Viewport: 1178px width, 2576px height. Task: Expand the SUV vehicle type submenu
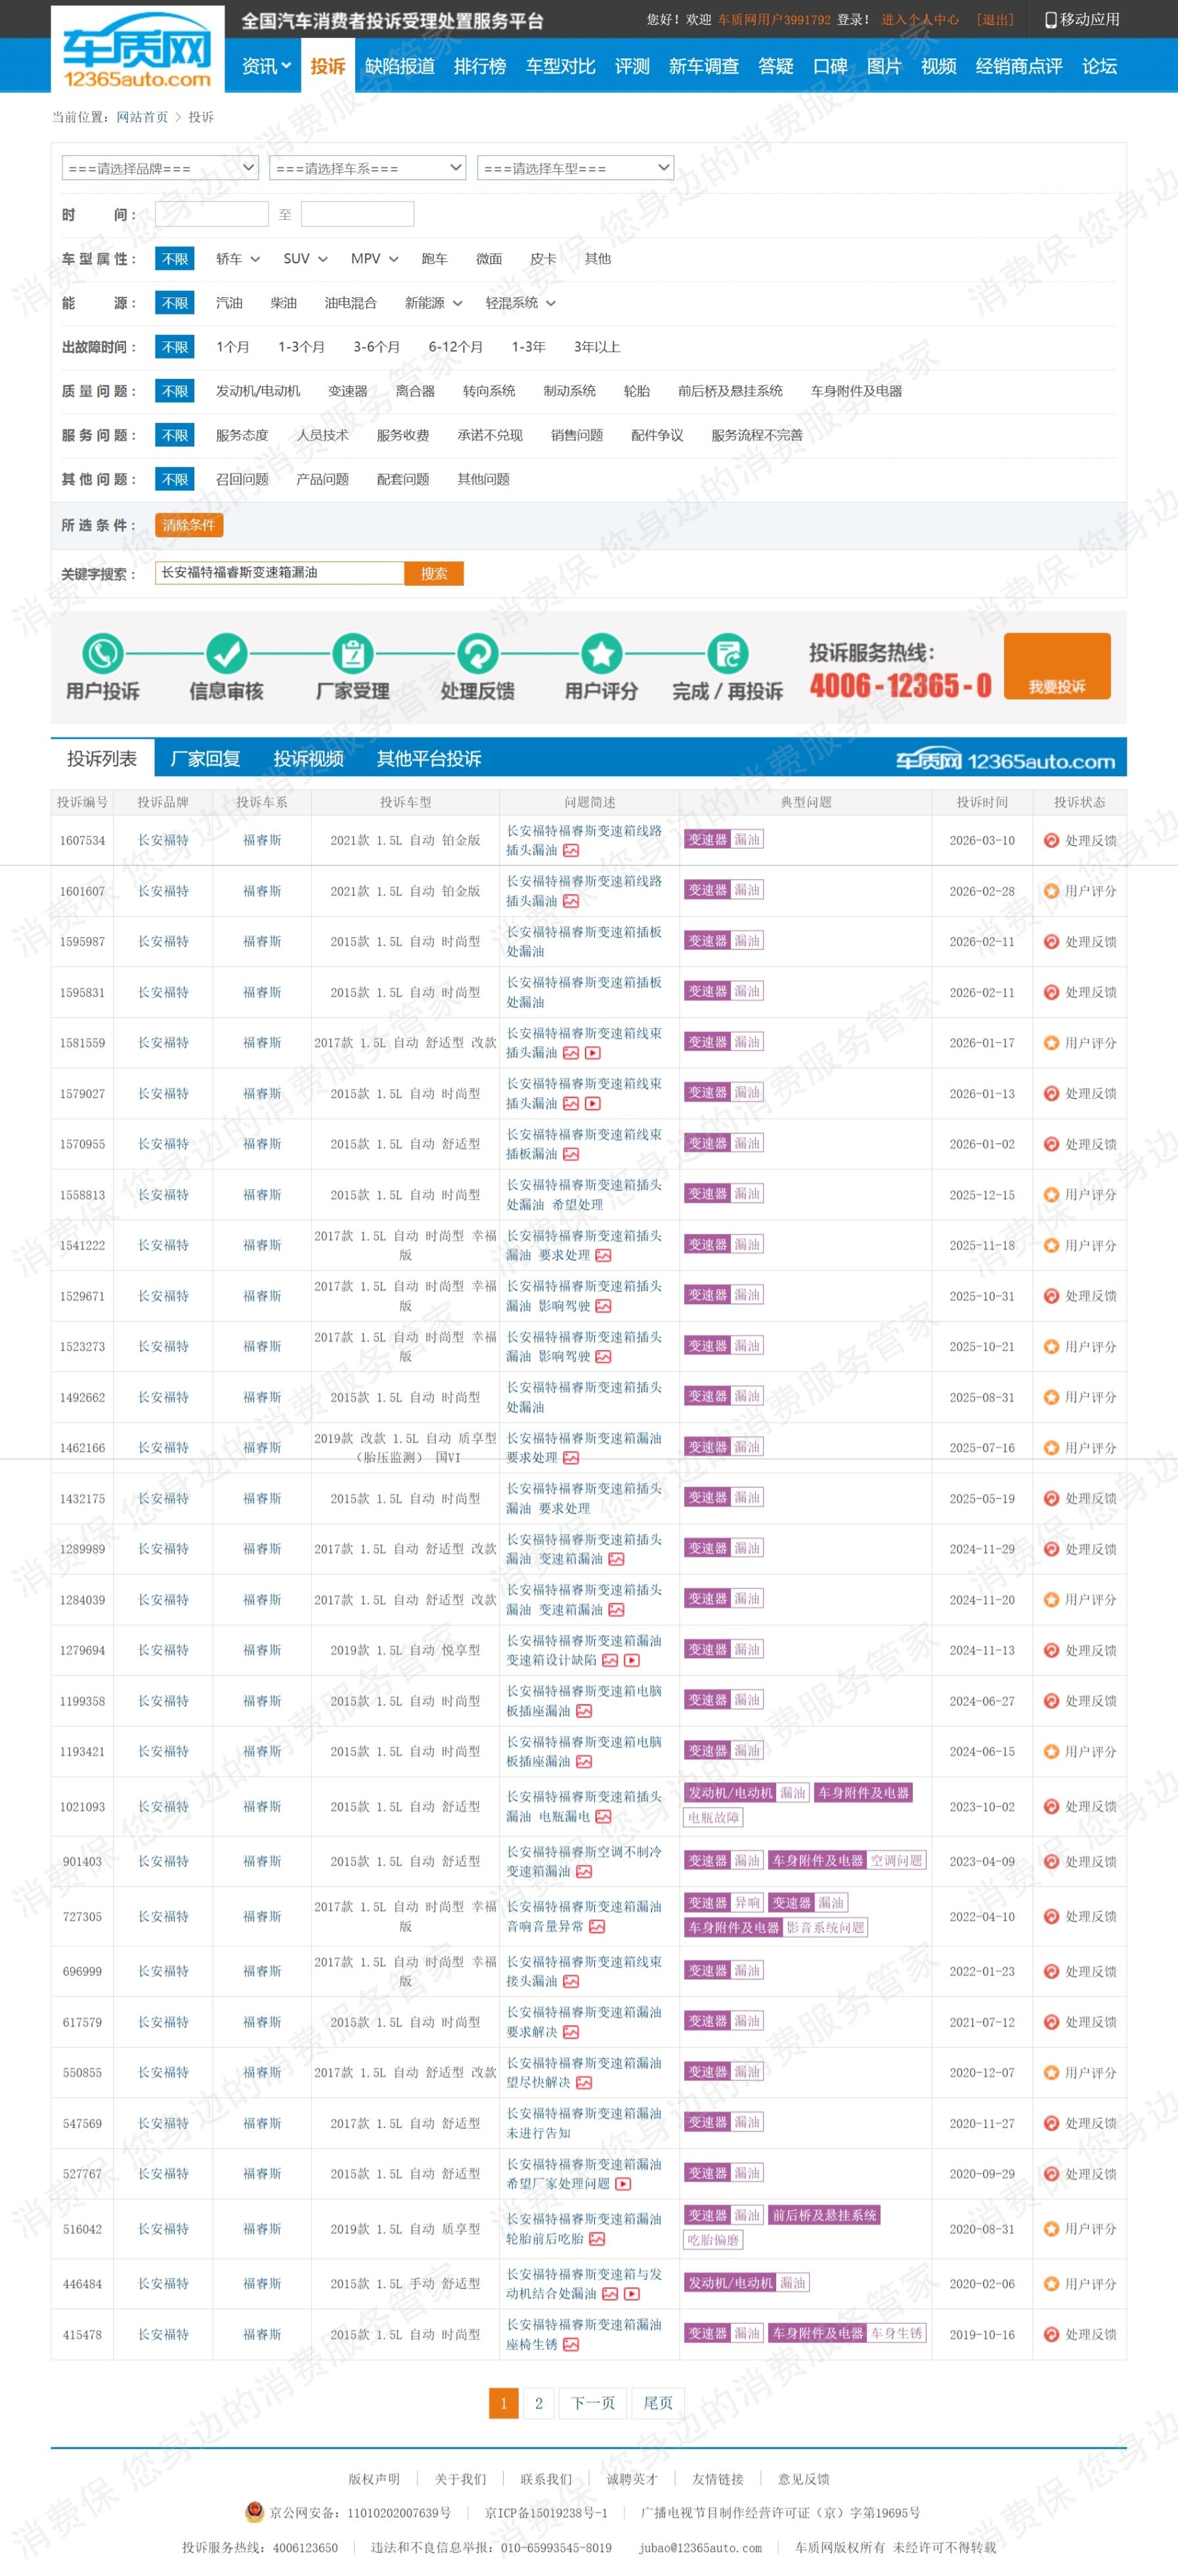coord(305,259)
